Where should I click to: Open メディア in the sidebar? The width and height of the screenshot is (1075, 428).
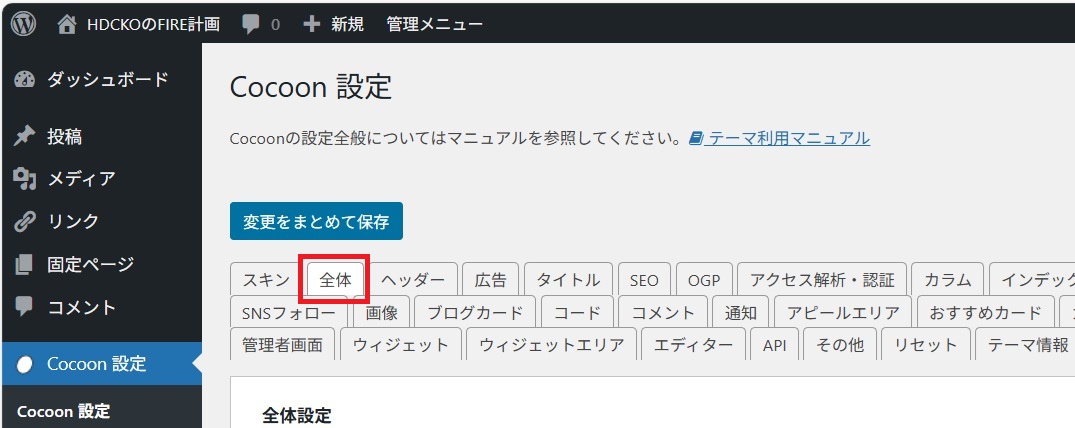[81, 179]
